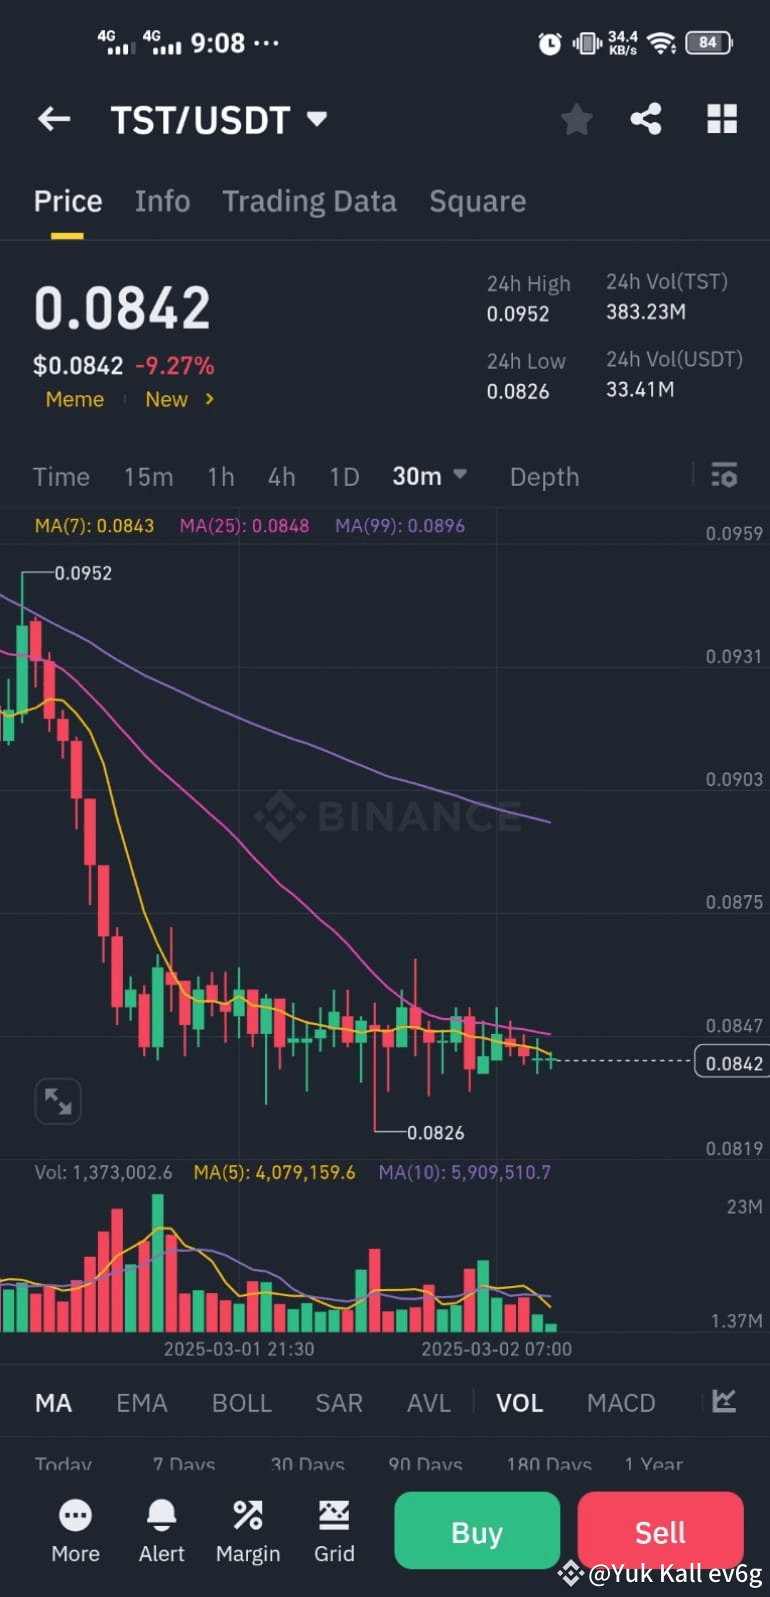Tap the red Sell button
This screenshot has width=770, height=1597.
(x=660, y=1530)
